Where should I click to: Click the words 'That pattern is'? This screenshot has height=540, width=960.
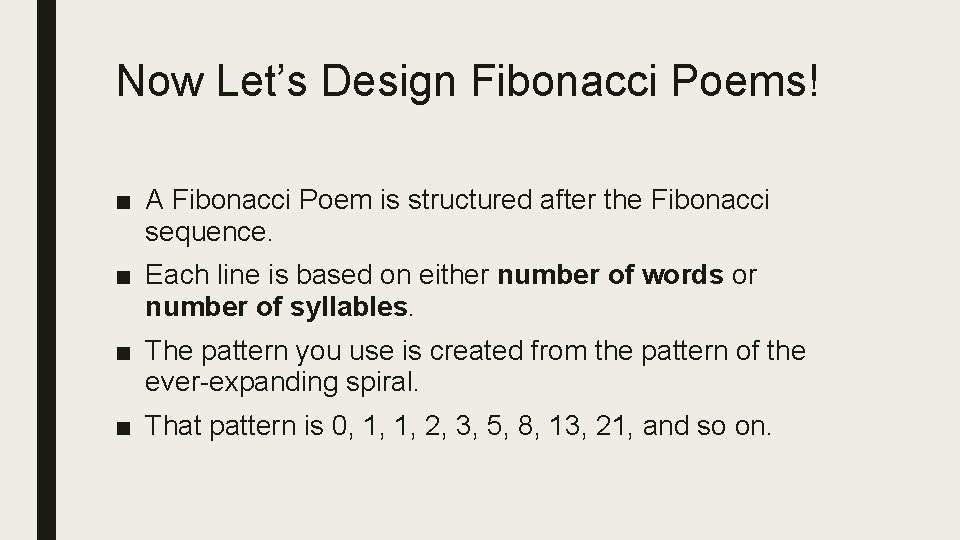tap(234, 426)
